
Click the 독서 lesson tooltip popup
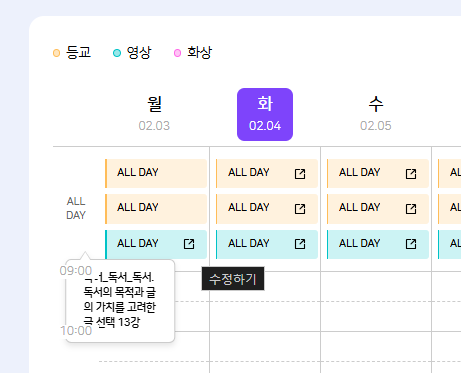[x=120, y=301]
